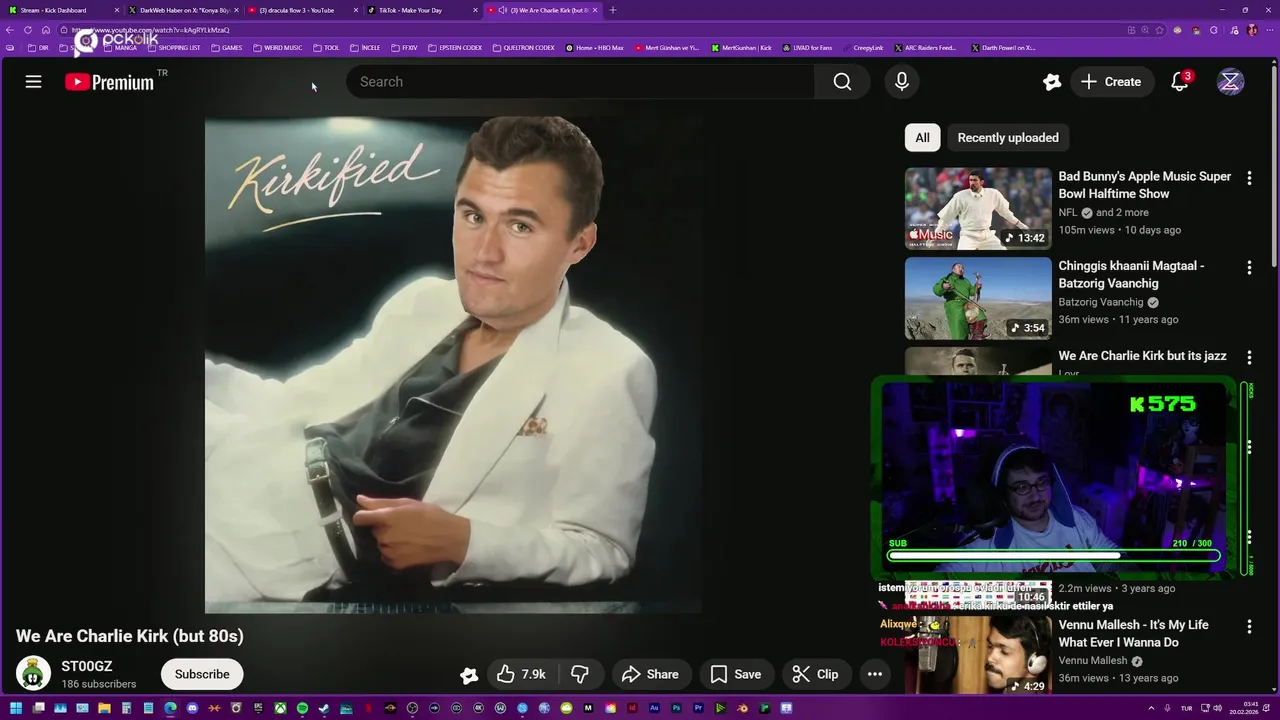Viewport: 1280px width, 720px height.
Task: Open a new browser tab
Action: (x=613, y=10)
